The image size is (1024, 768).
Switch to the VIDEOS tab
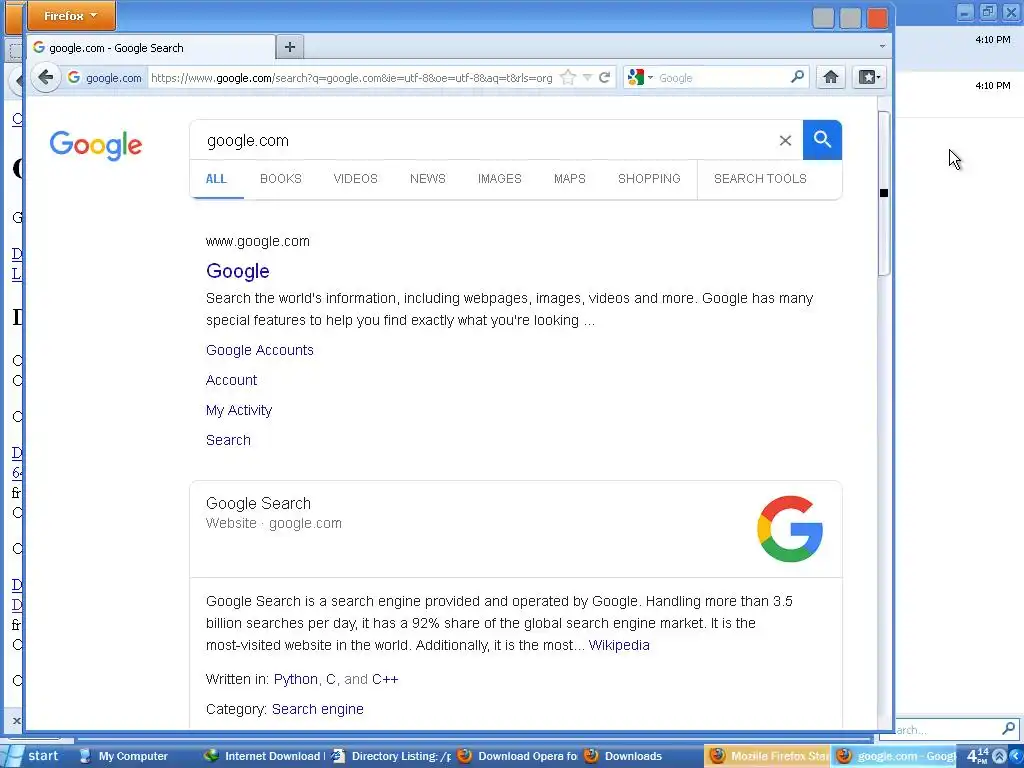pyautogui.click(x=355, y=179)
